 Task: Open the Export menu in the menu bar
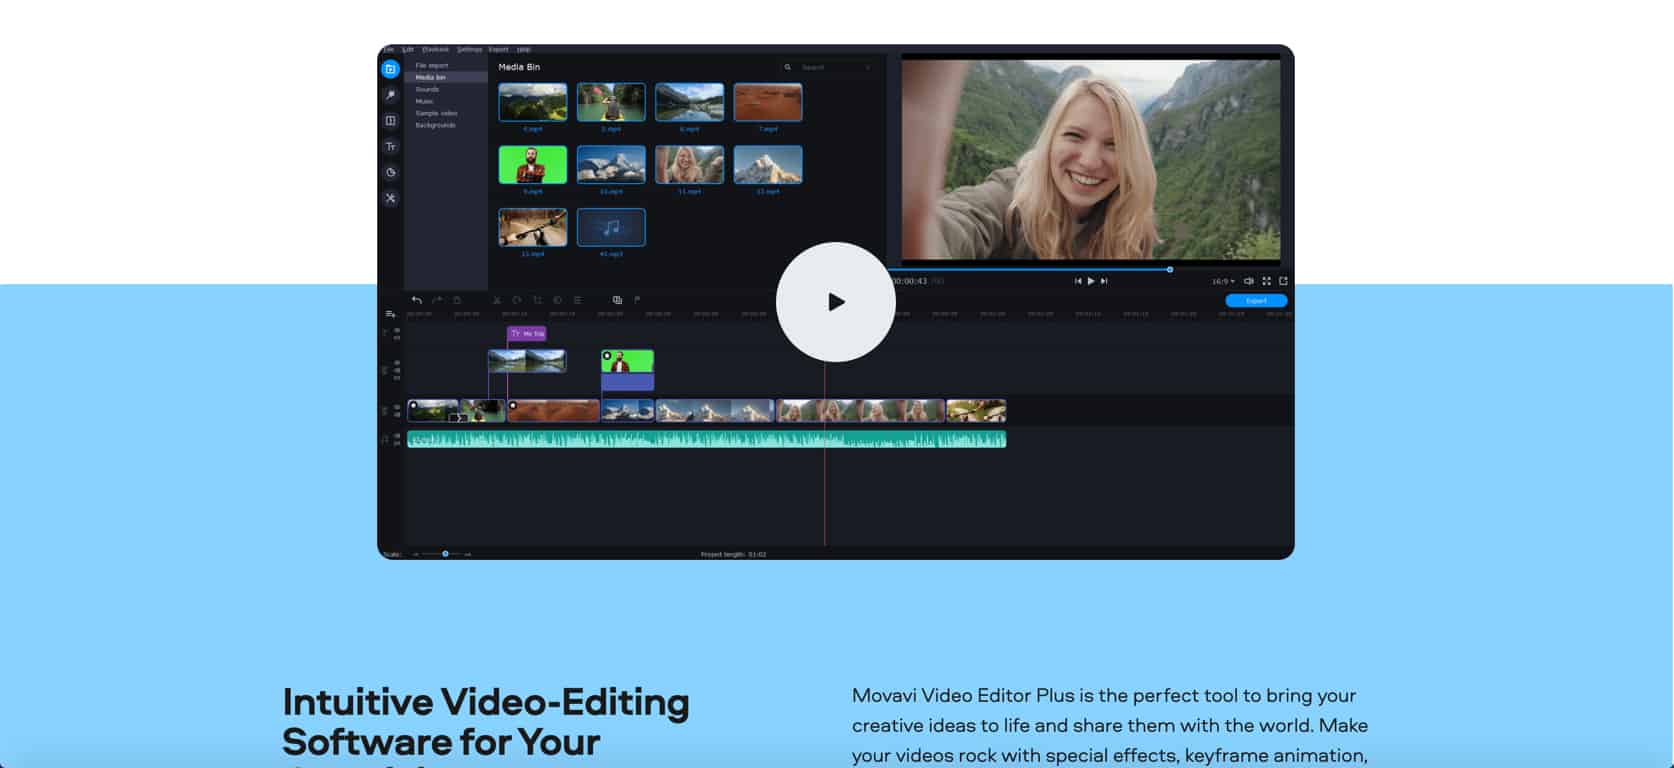(x=498, y=49)
